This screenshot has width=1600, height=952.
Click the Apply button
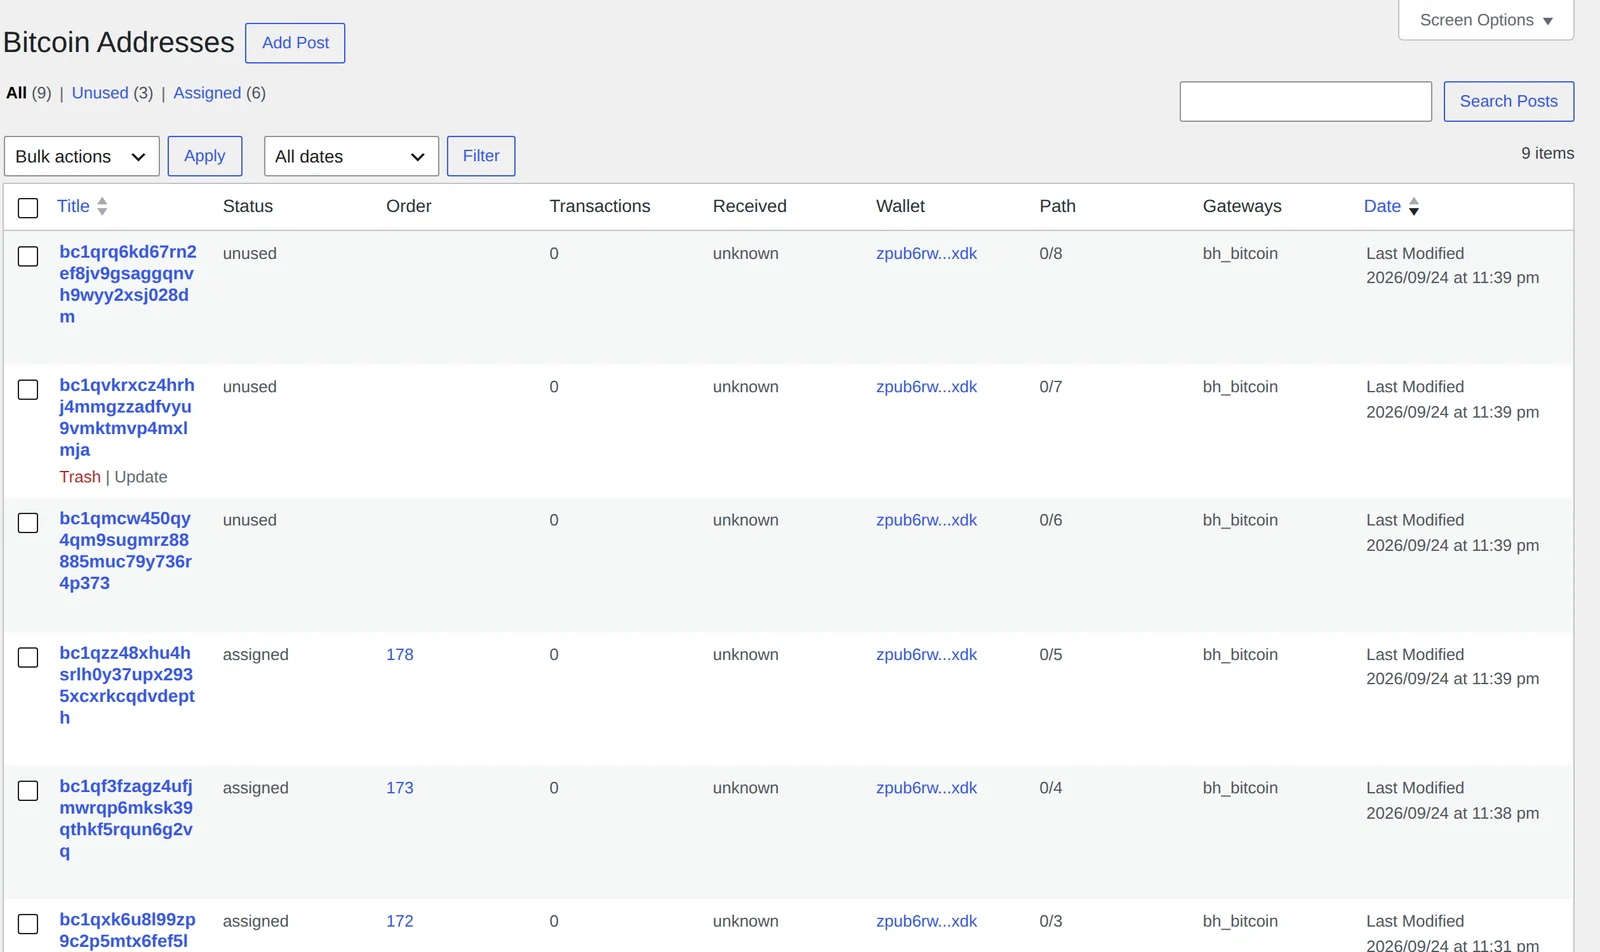pos(205,156)
